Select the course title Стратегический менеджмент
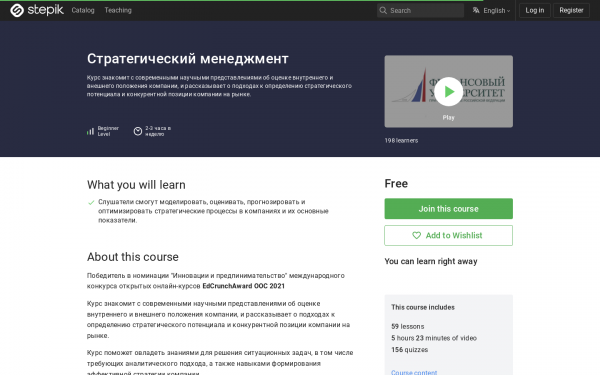Image resolution: width=600 pixels, height=375 pixels. coord(188,59)
